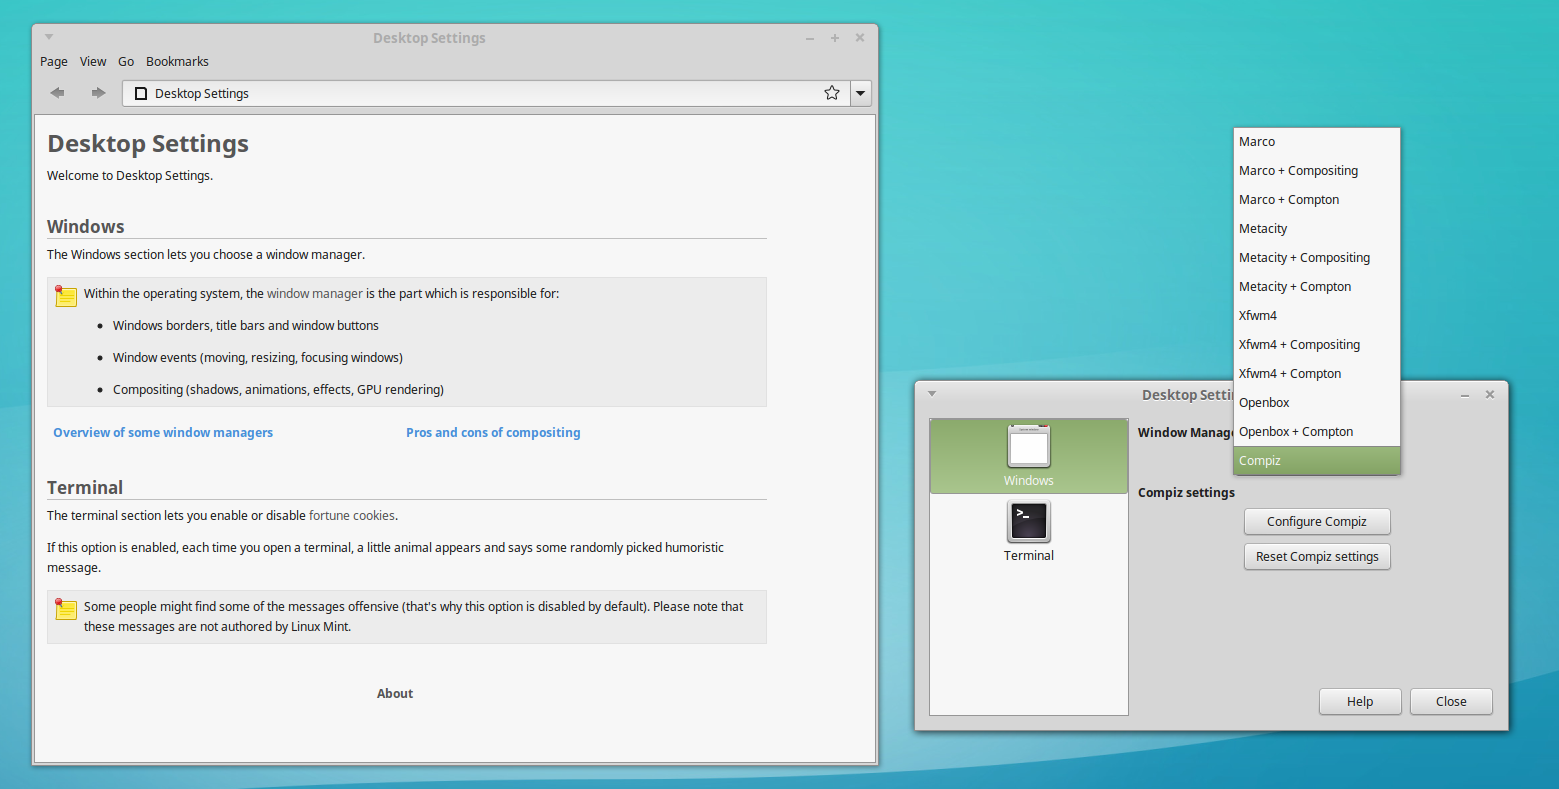Choose Xfwm4 + Compositing option
1559x789 pixels.
pyautogui.click(x=1317, y=345)
